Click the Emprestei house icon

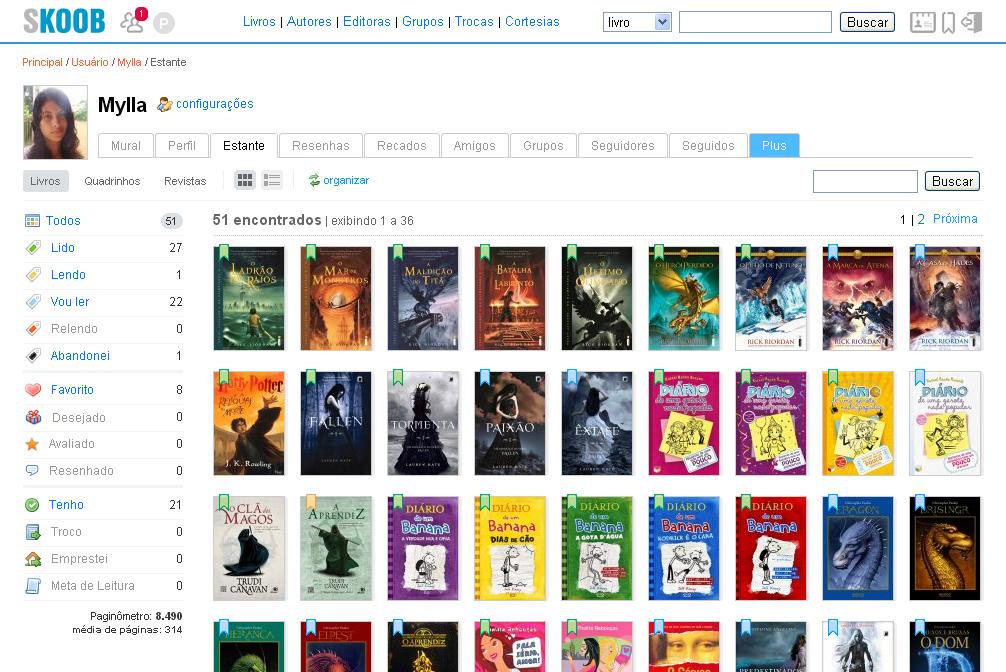[33, 559]
